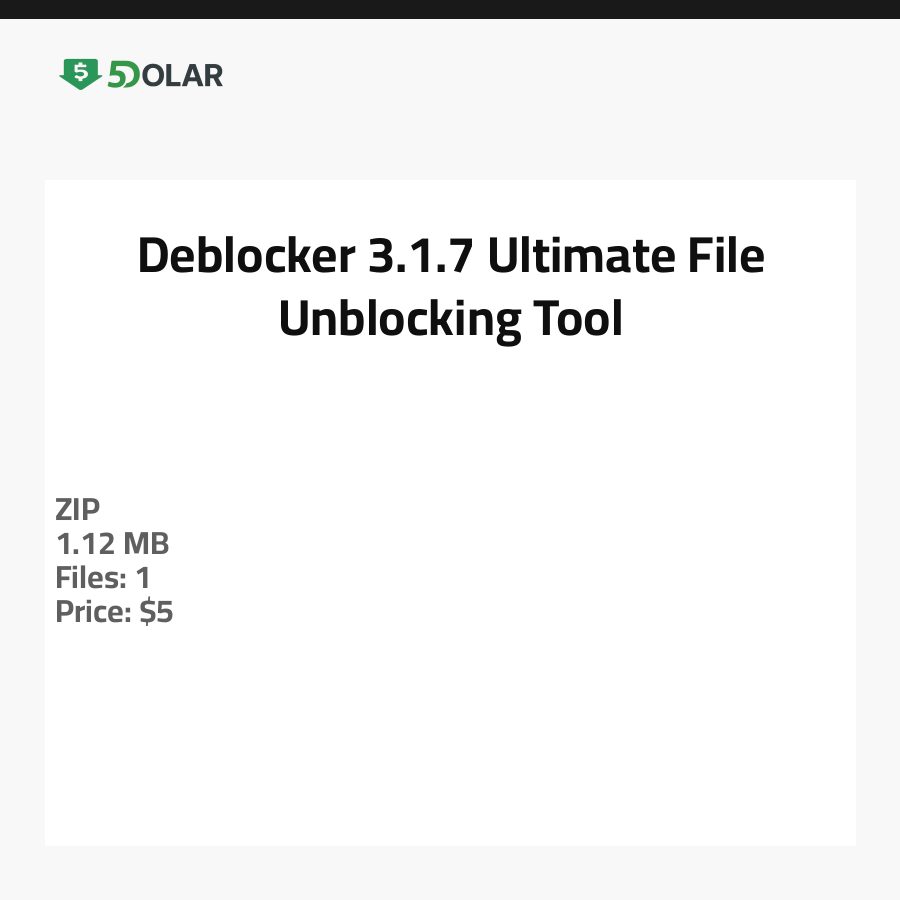
Task: Click the "Price:" label
Action: coord(94,612)
